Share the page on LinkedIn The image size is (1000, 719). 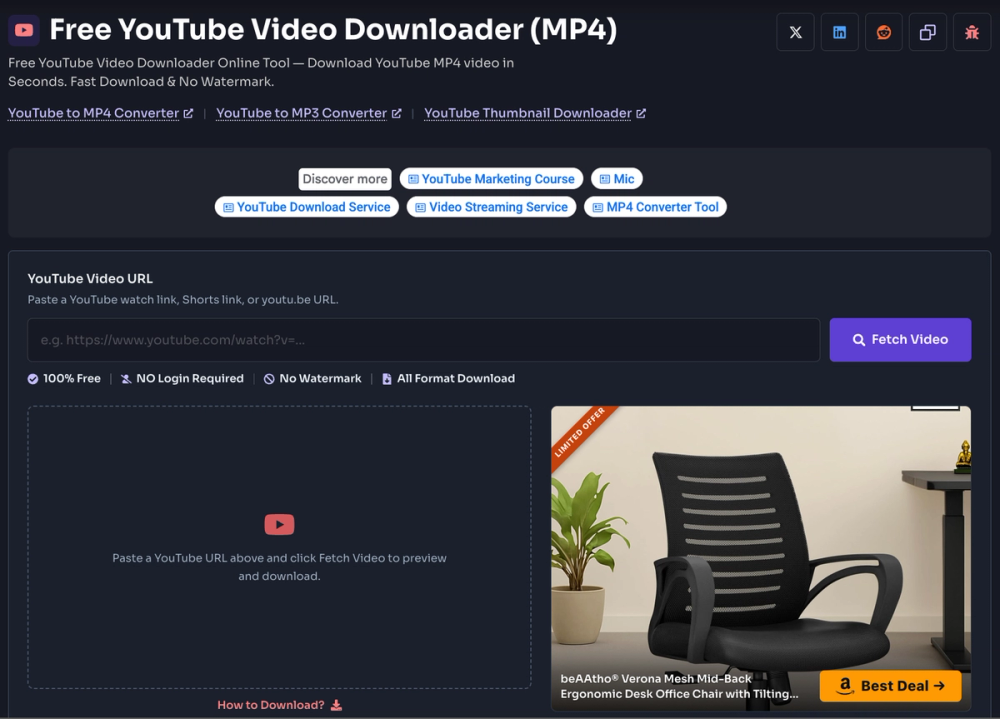point(839,32)
